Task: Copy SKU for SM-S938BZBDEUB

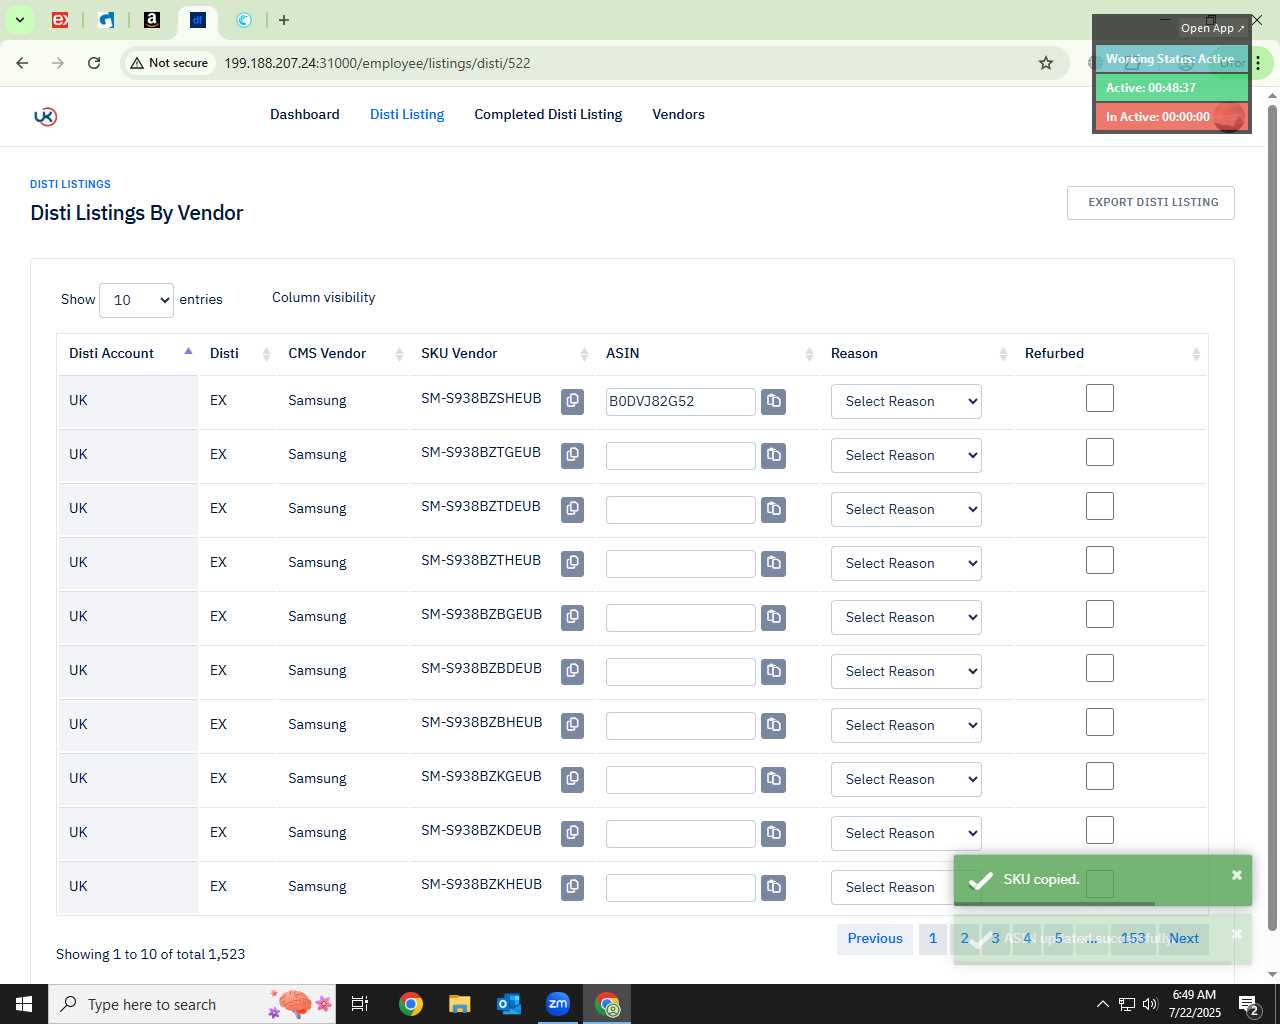Action: 572,671
